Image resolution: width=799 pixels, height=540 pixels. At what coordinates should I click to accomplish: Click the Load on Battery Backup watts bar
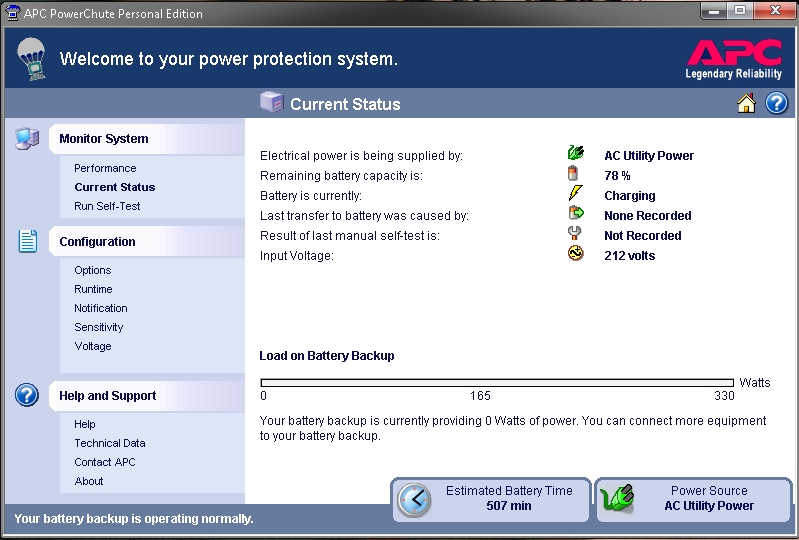[x=497, y=383]
